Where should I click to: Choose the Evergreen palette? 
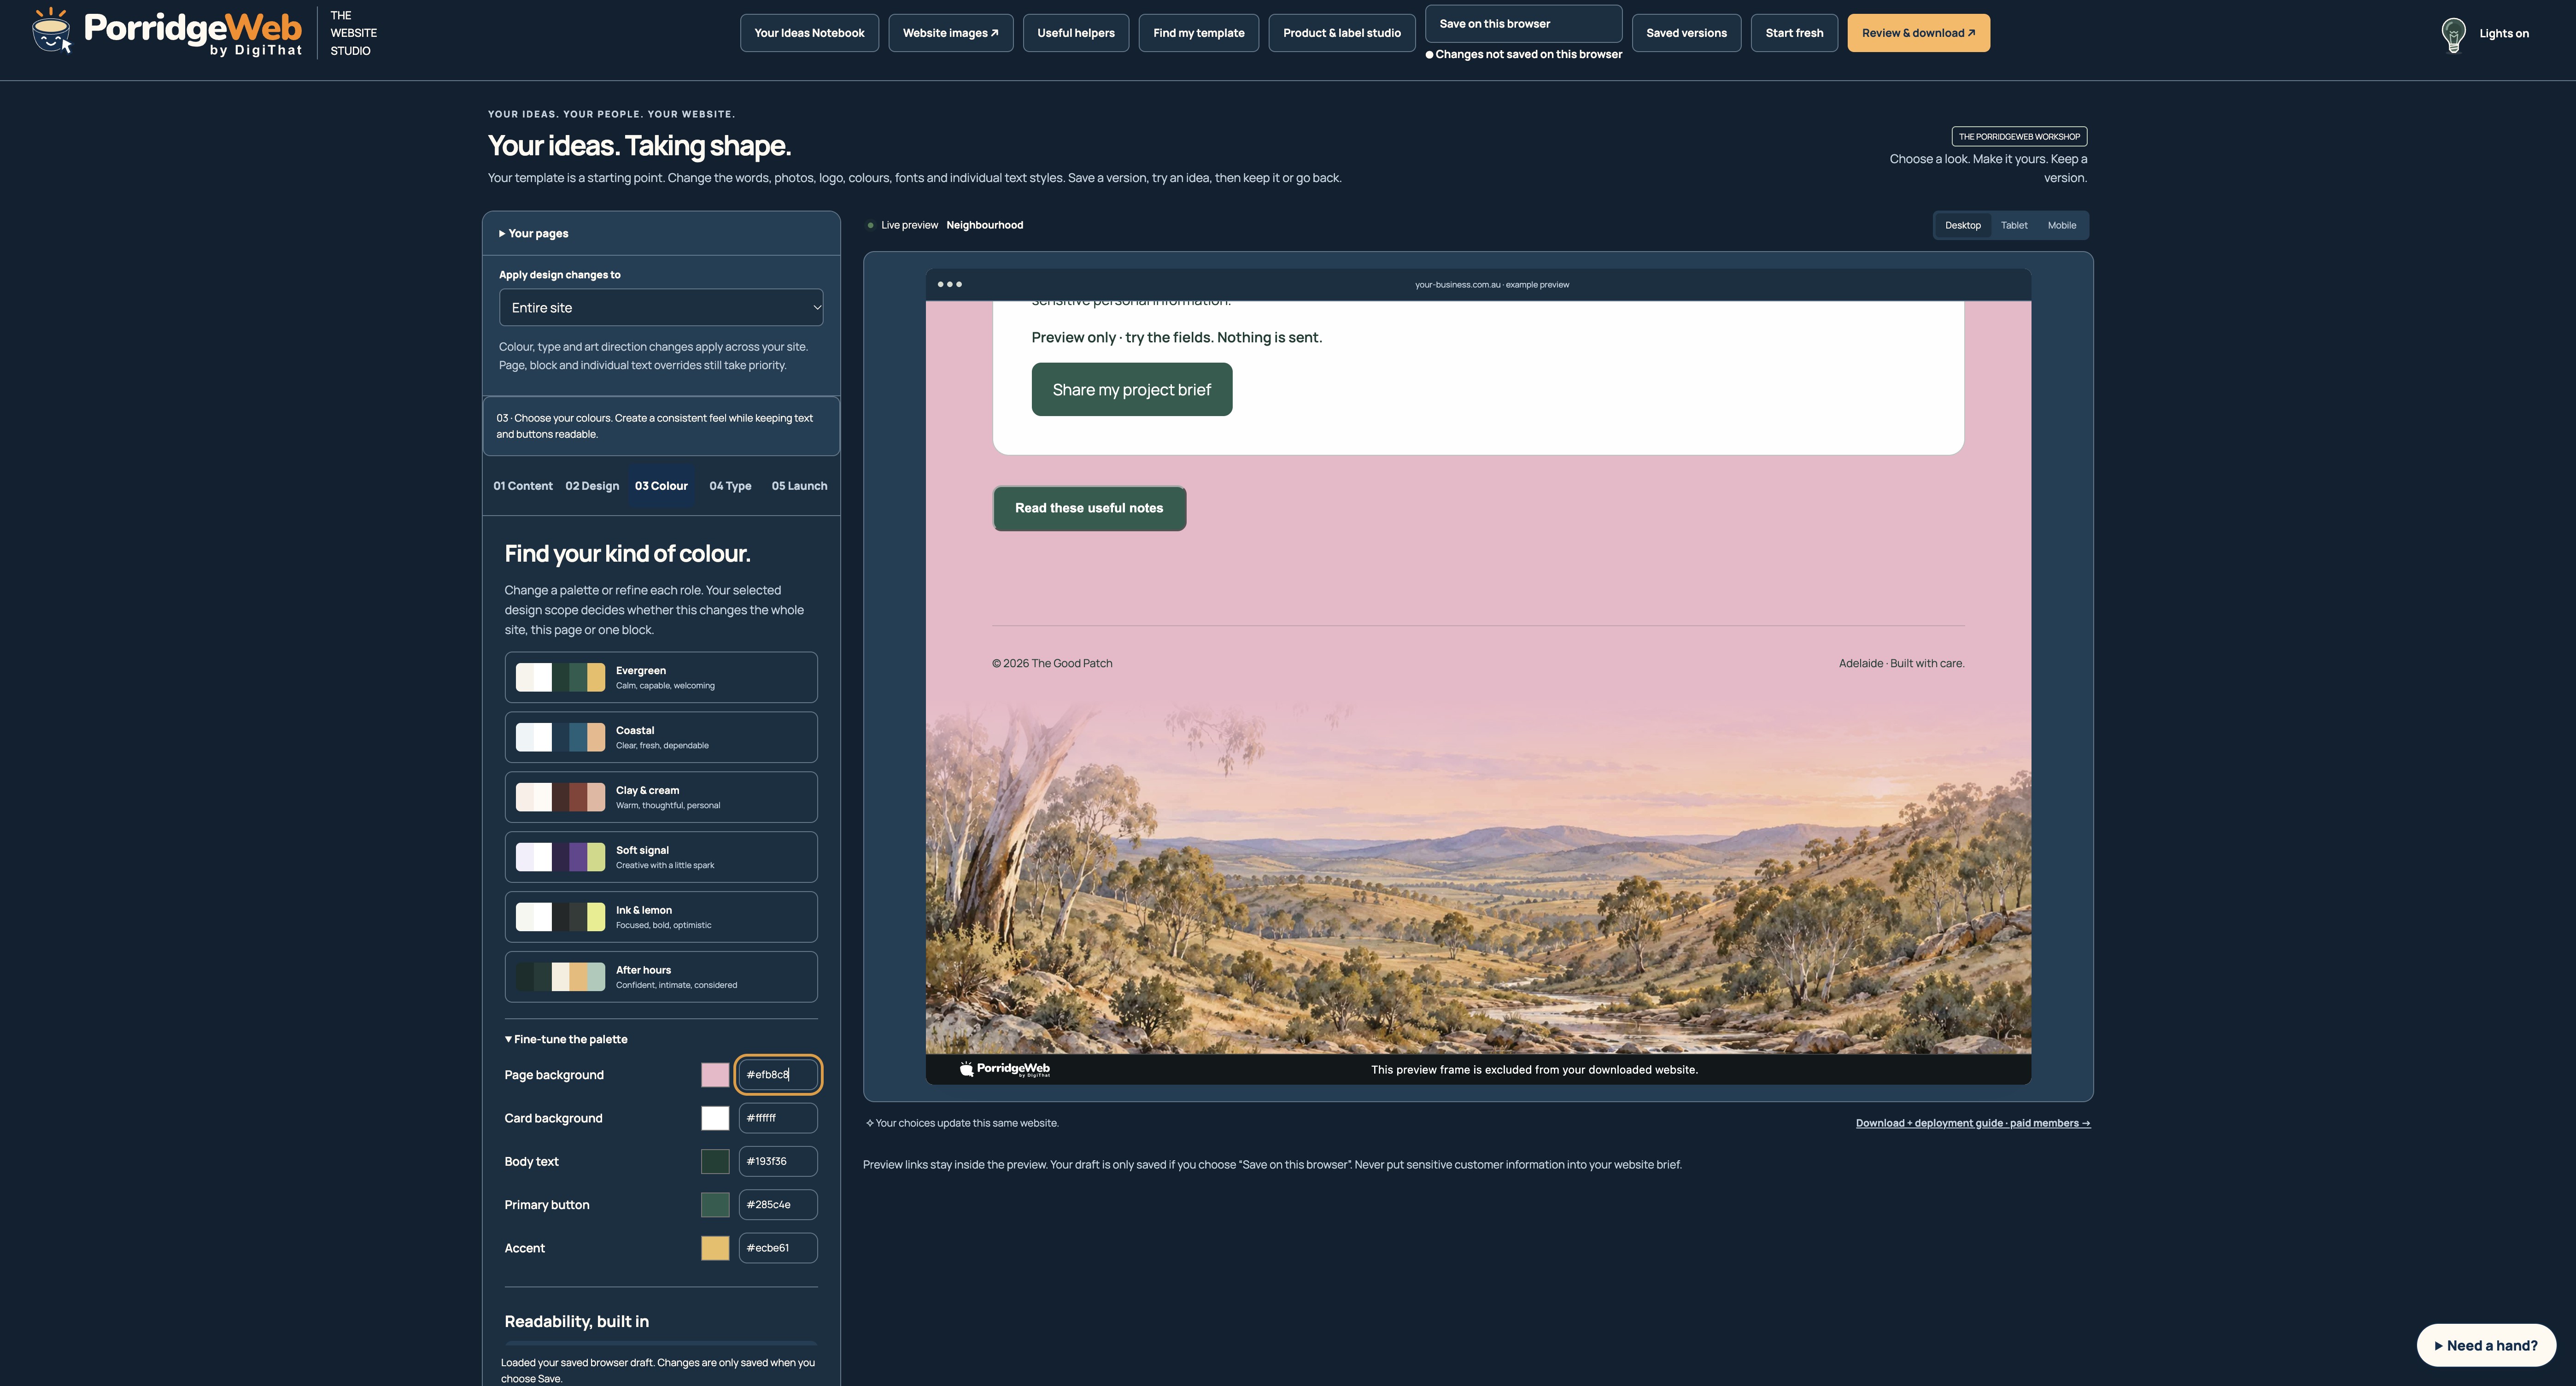661,677
